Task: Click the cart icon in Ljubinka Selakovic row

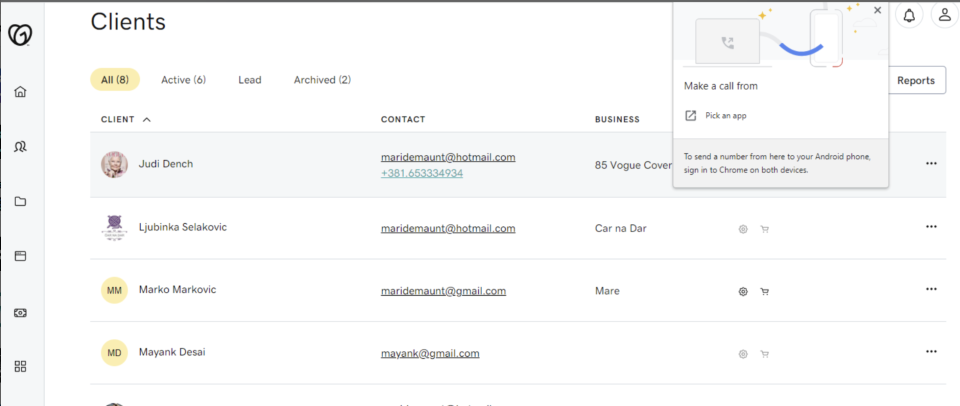Action: pyautogui.click(x=765, y=229)
